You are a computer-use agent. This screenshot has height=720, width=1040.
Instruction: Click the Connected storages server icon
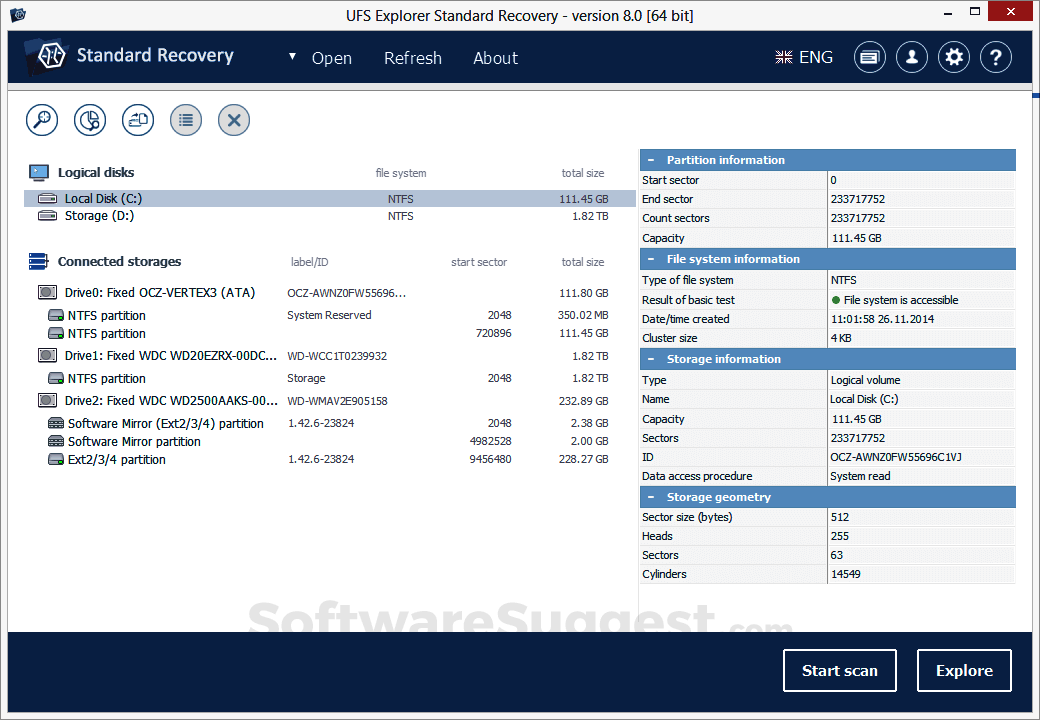click(x=38, y=262)
